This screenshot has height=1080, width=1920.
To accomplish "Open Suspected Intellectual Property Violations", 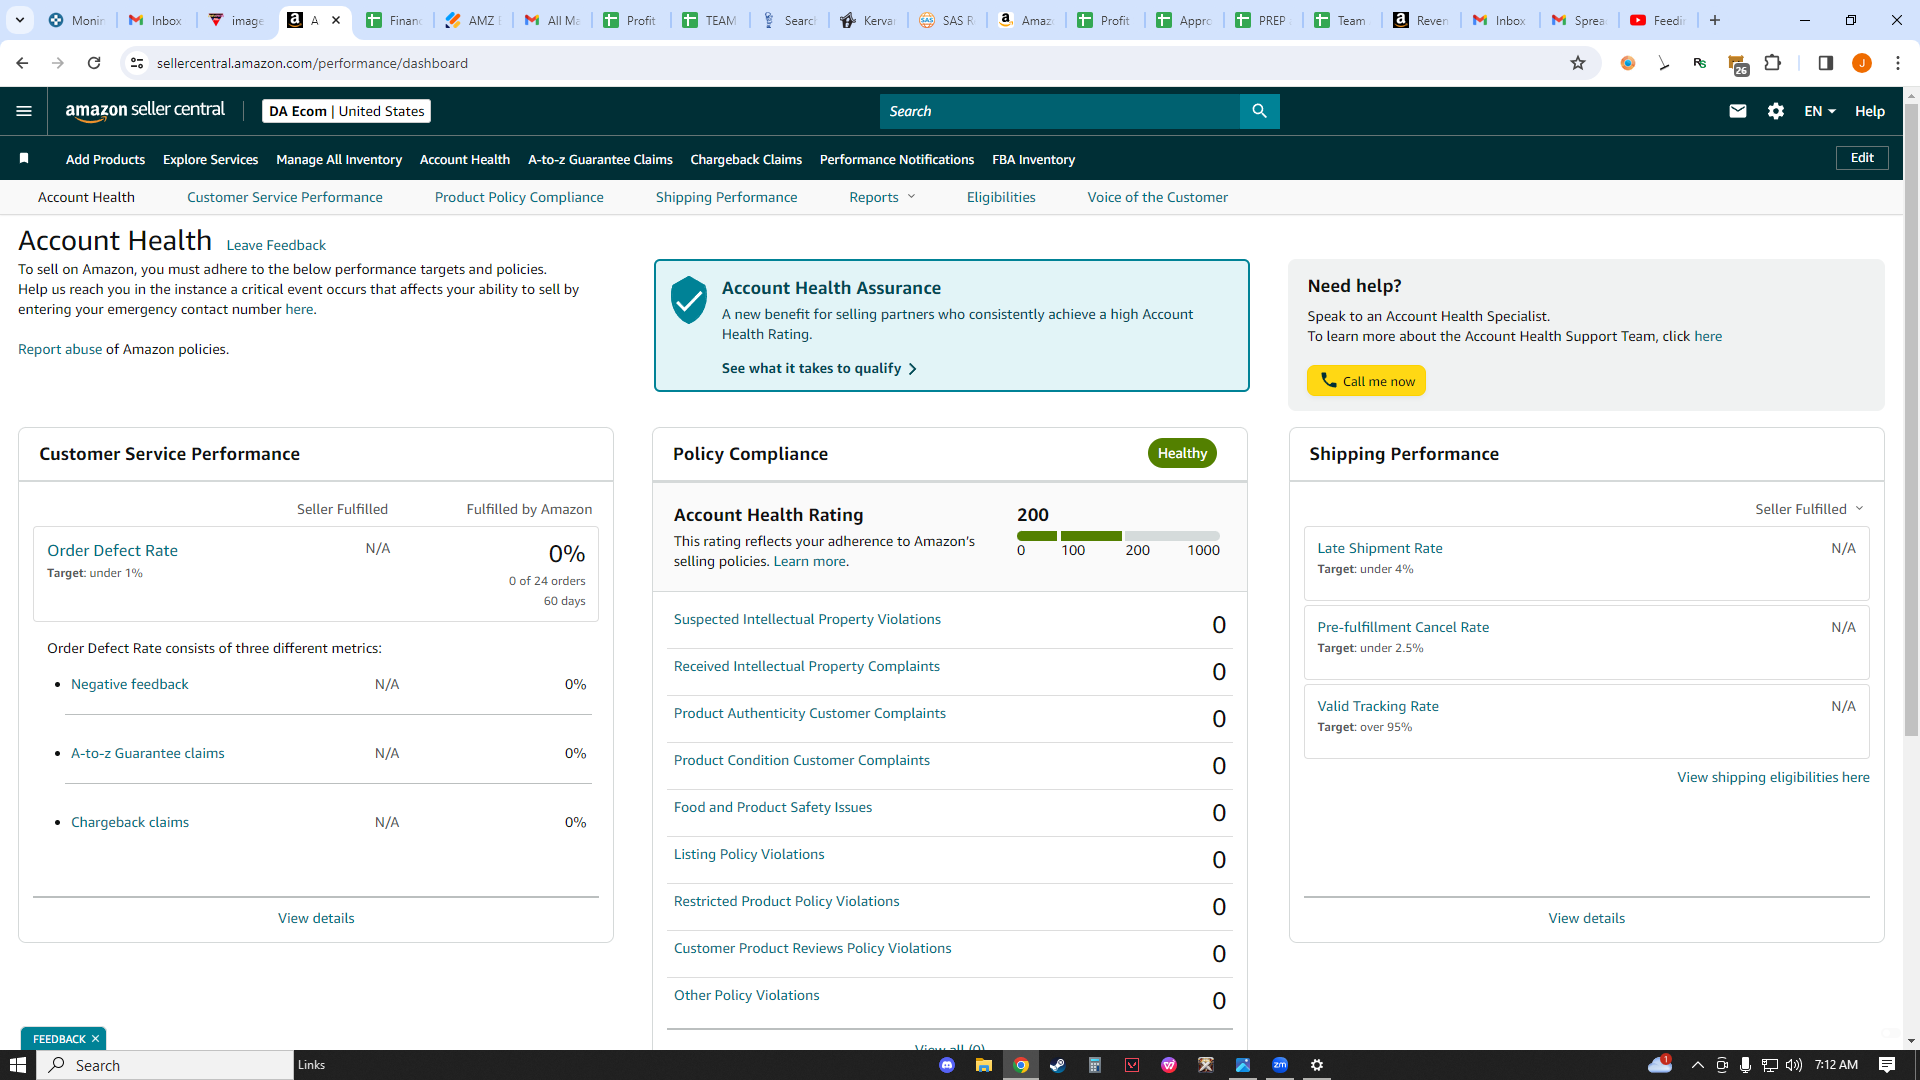I will coord(807,619).
